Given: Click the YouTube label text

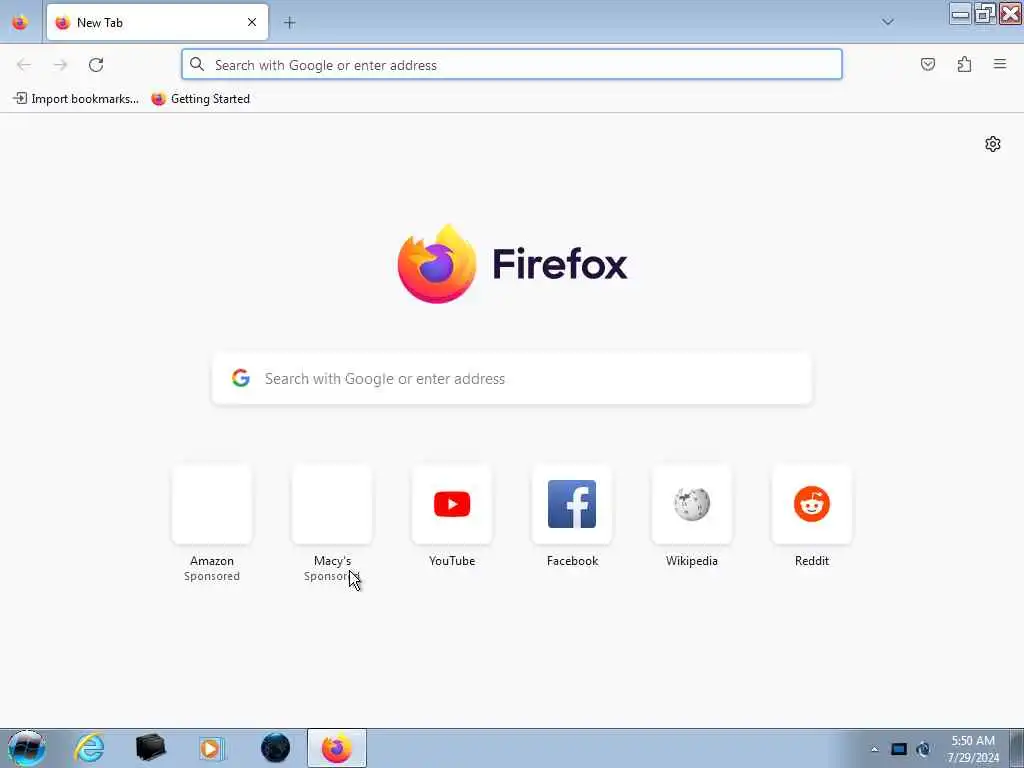Looking at the screenshot, I should (x=452, y=561).
